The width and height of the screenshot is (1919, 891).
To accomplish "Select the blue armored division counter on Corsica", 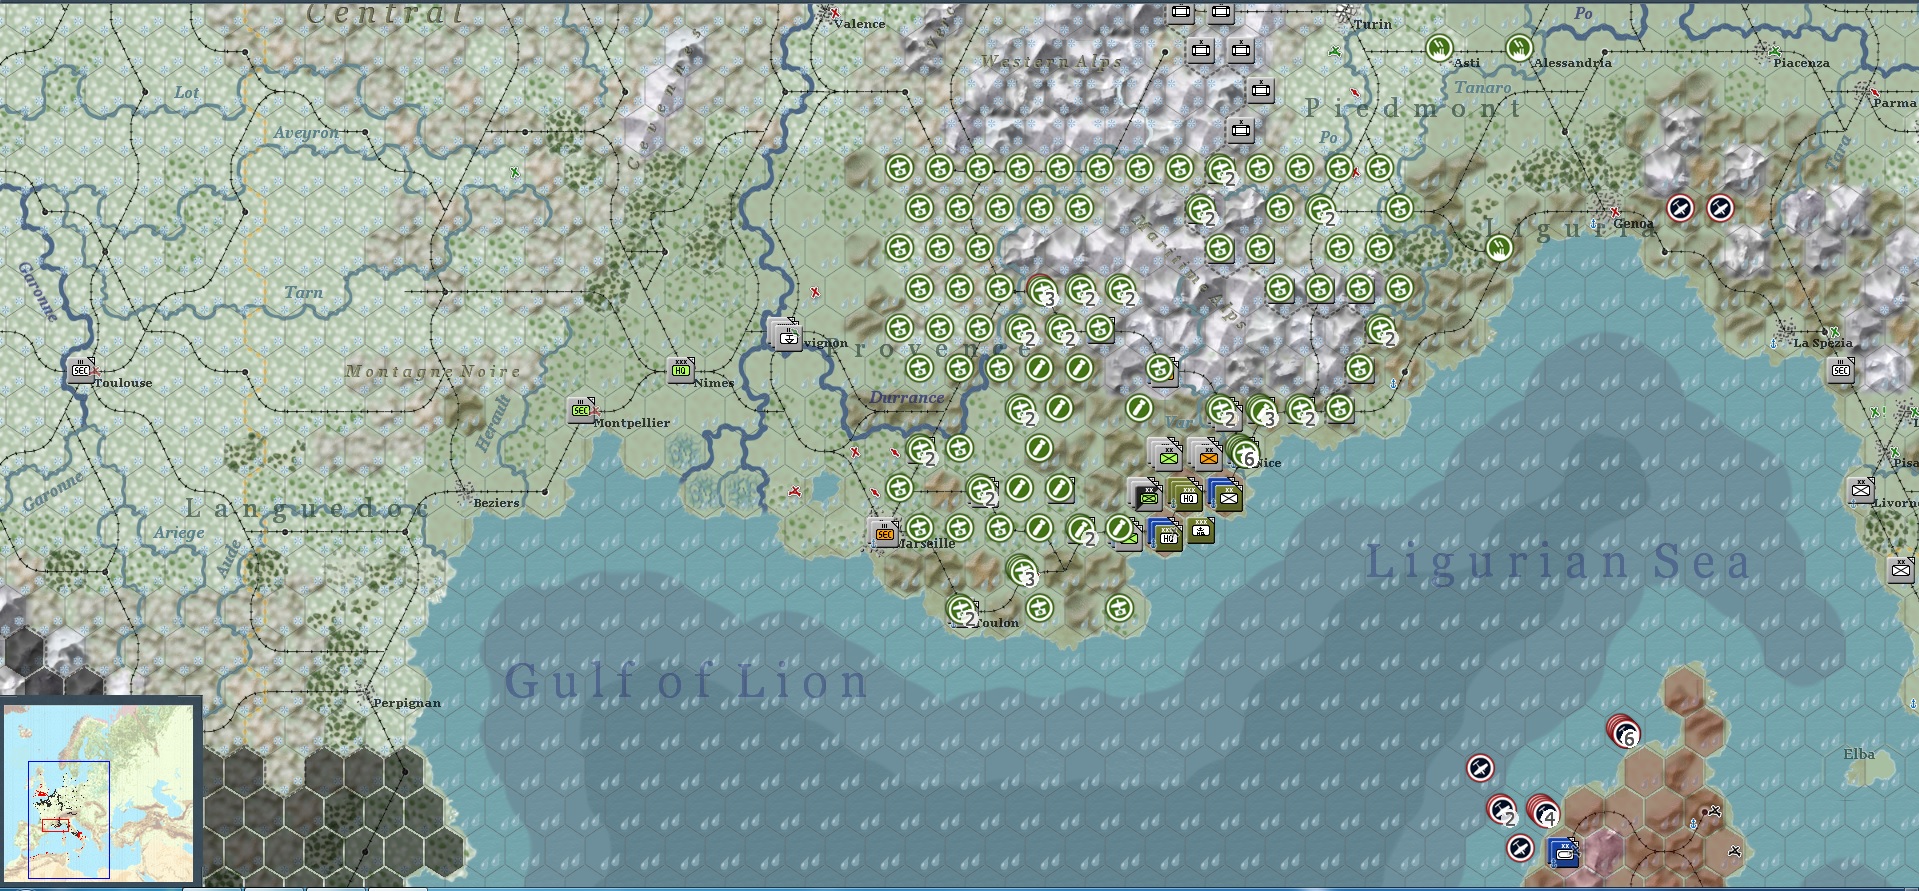I will [x=1563, y=852].
